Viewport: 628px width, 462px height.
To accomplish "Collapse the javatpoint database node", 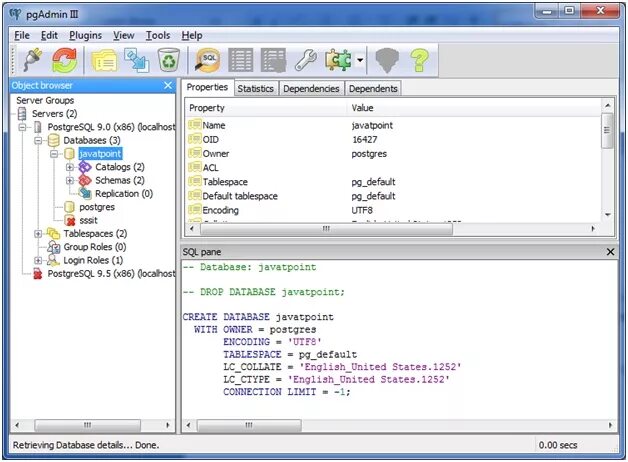I will (54, 154).
